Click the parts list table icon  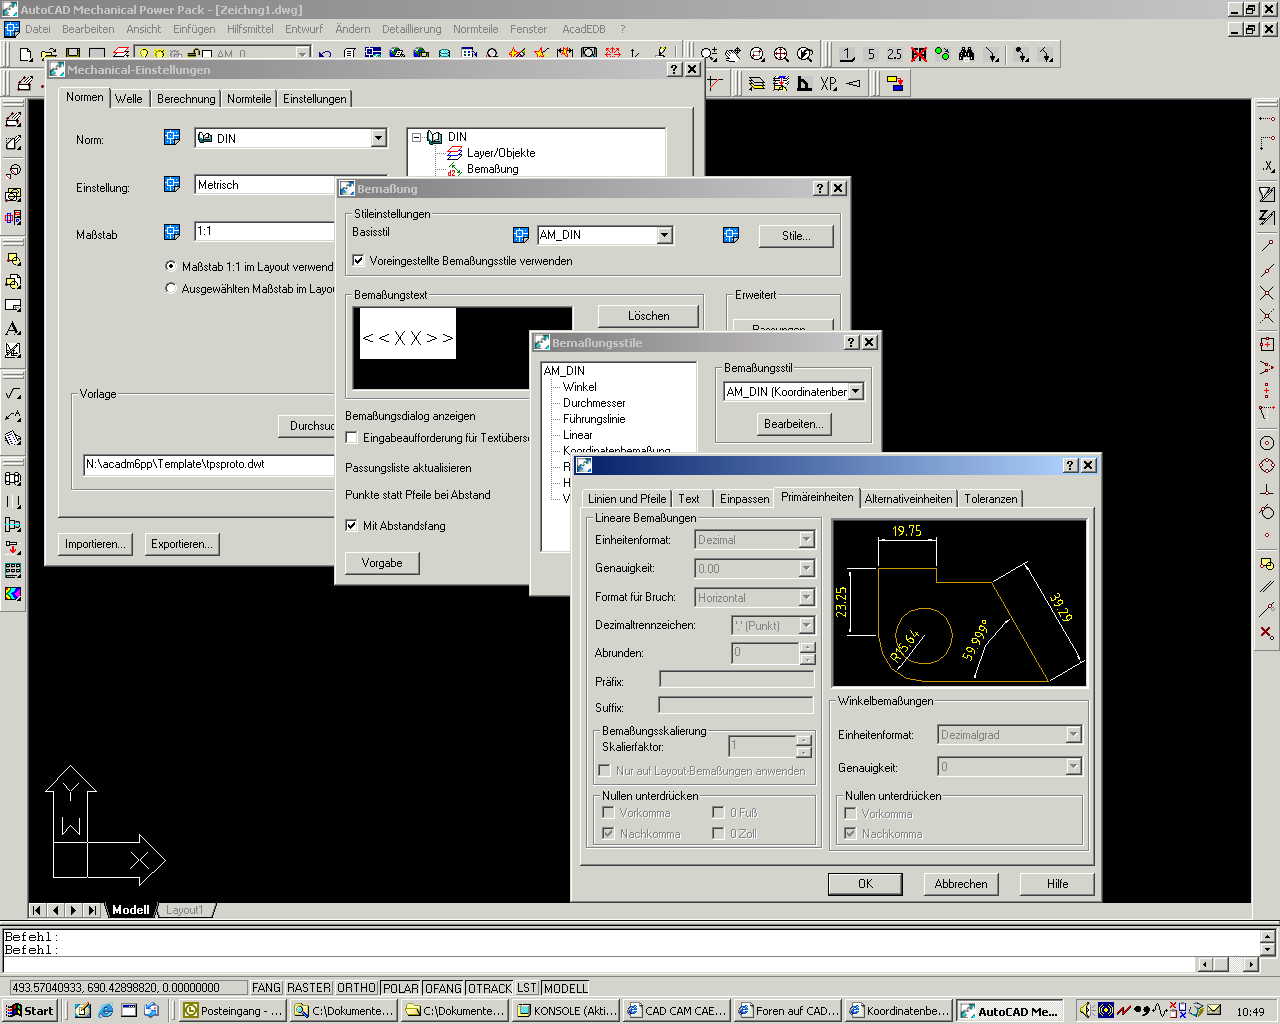pyautogui.click(x=13, y=570)
